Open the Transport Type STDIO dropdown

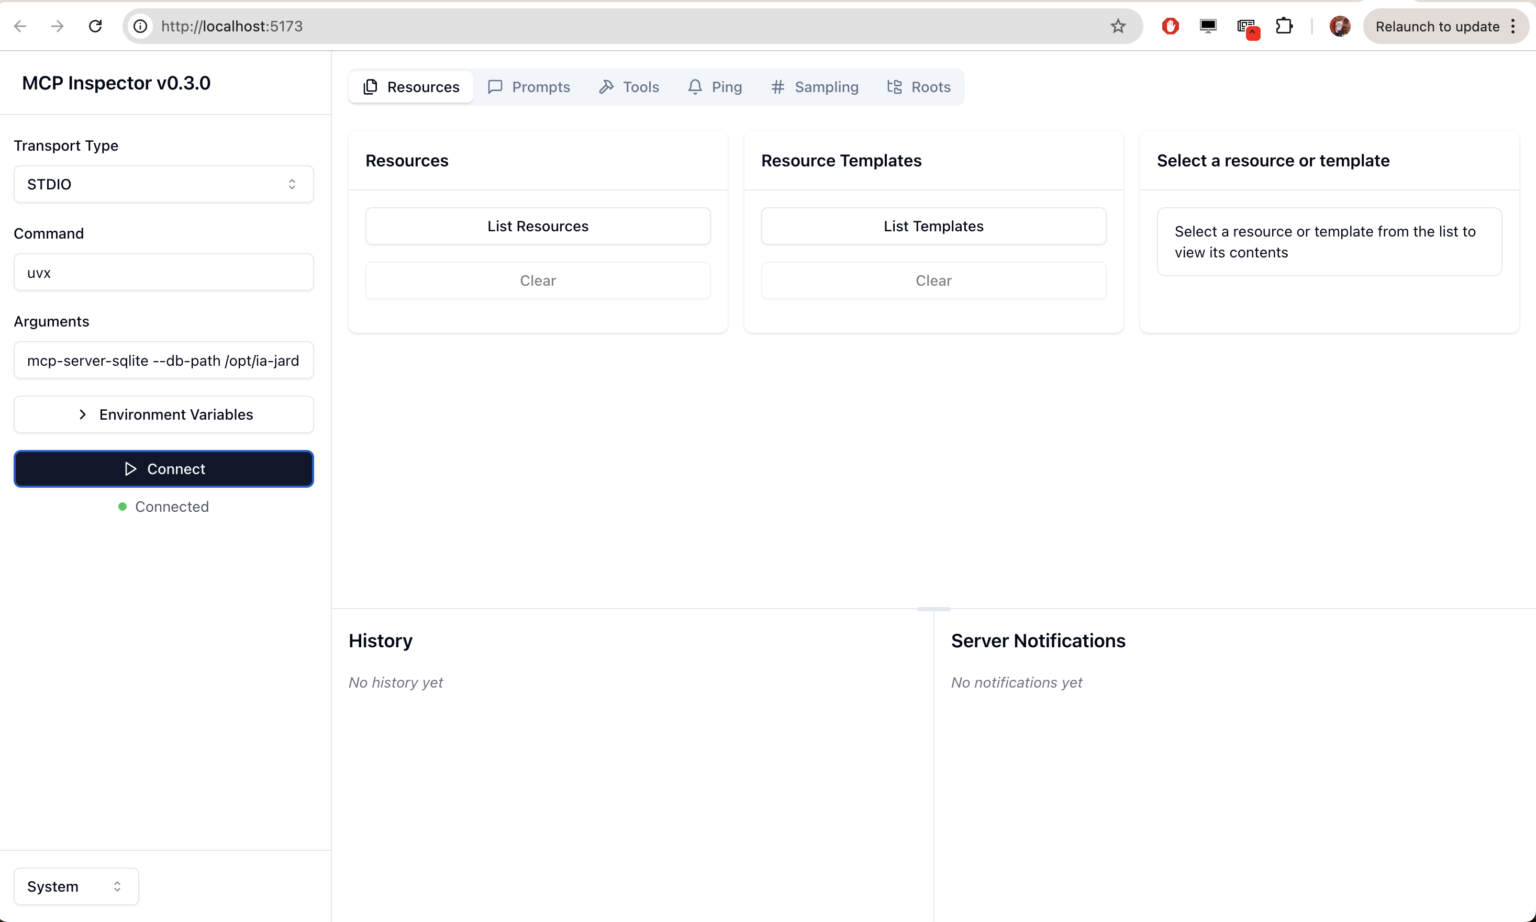click(163, 184)
